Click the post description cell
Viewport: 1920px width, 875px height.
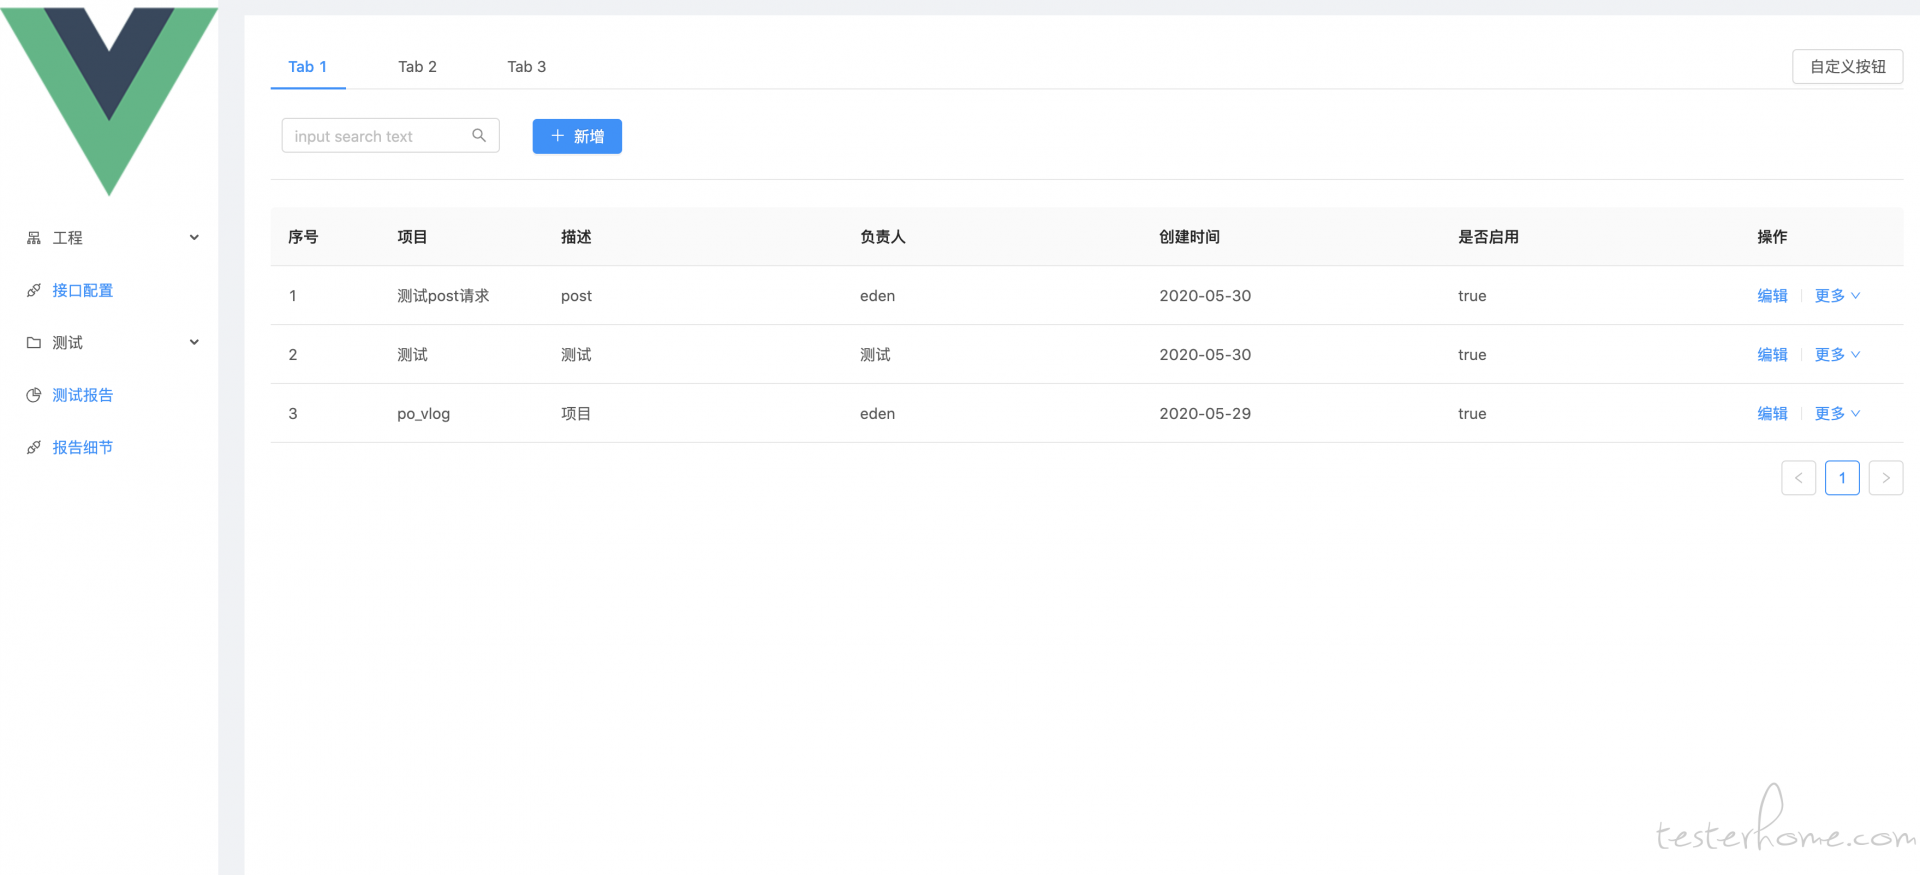(576, 296)
